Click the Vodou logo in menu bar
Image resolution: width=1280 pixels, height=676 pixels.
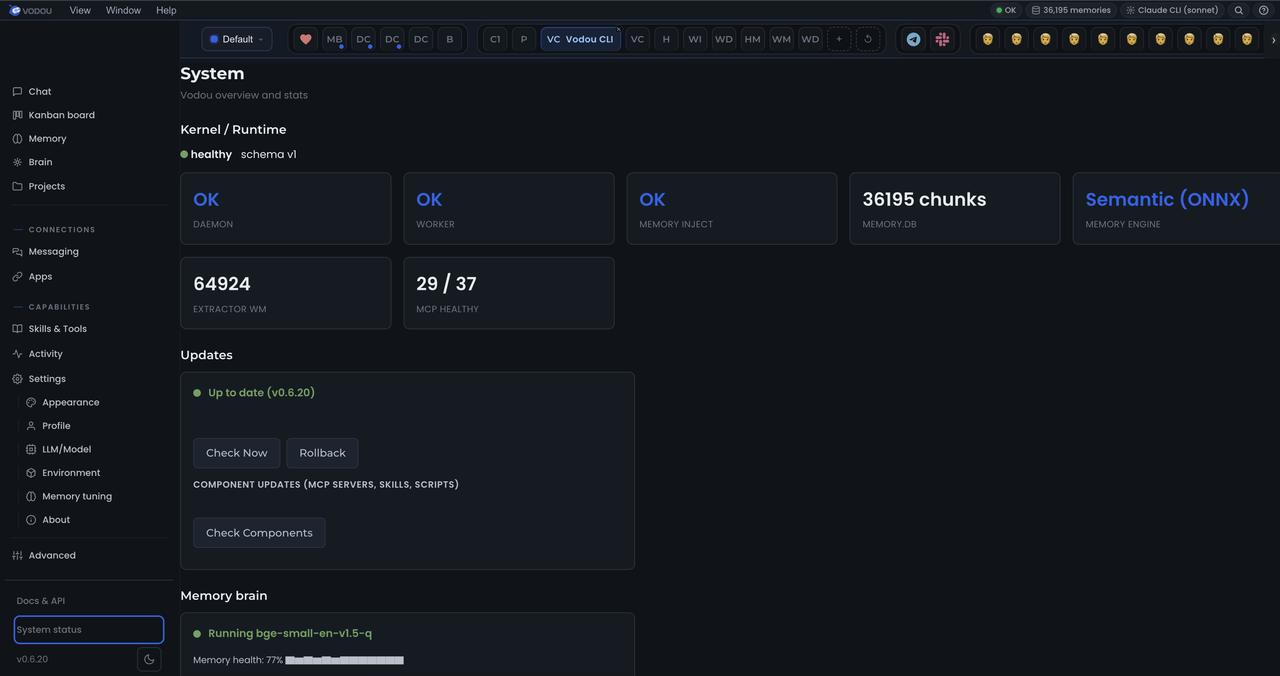[x=30, y=10]
